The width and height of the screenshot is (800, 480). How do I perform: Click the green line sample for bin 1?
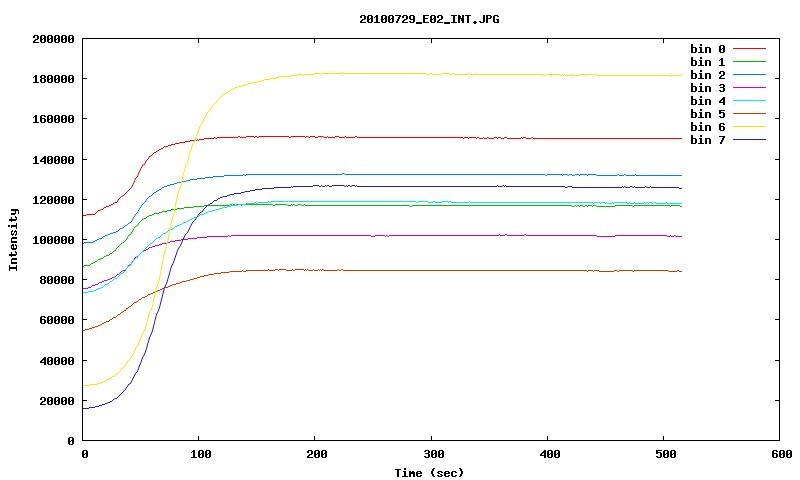pos(749,61)
